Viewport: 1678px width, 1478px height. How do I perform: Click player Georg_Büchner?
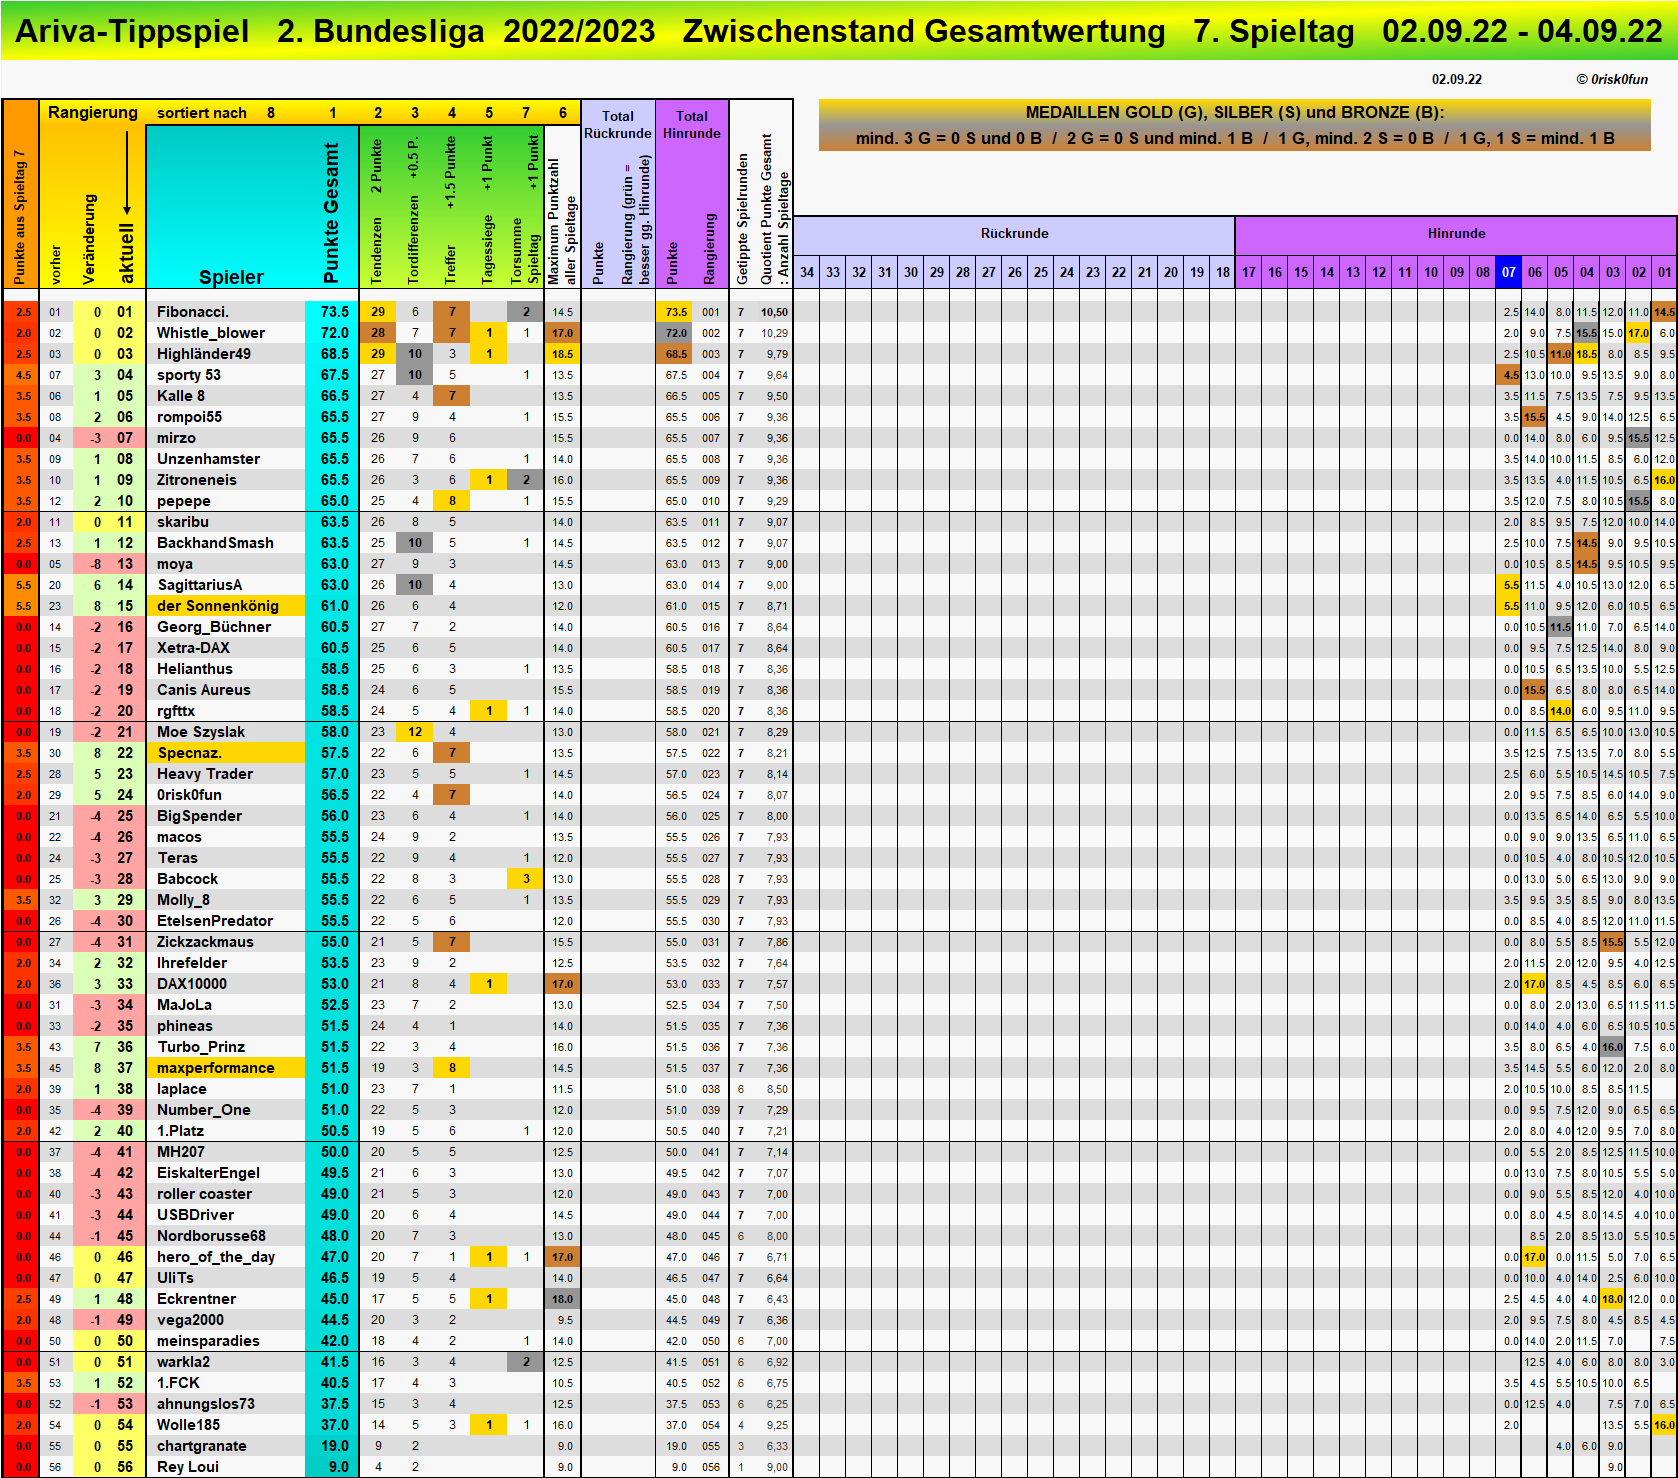point(214,627)
